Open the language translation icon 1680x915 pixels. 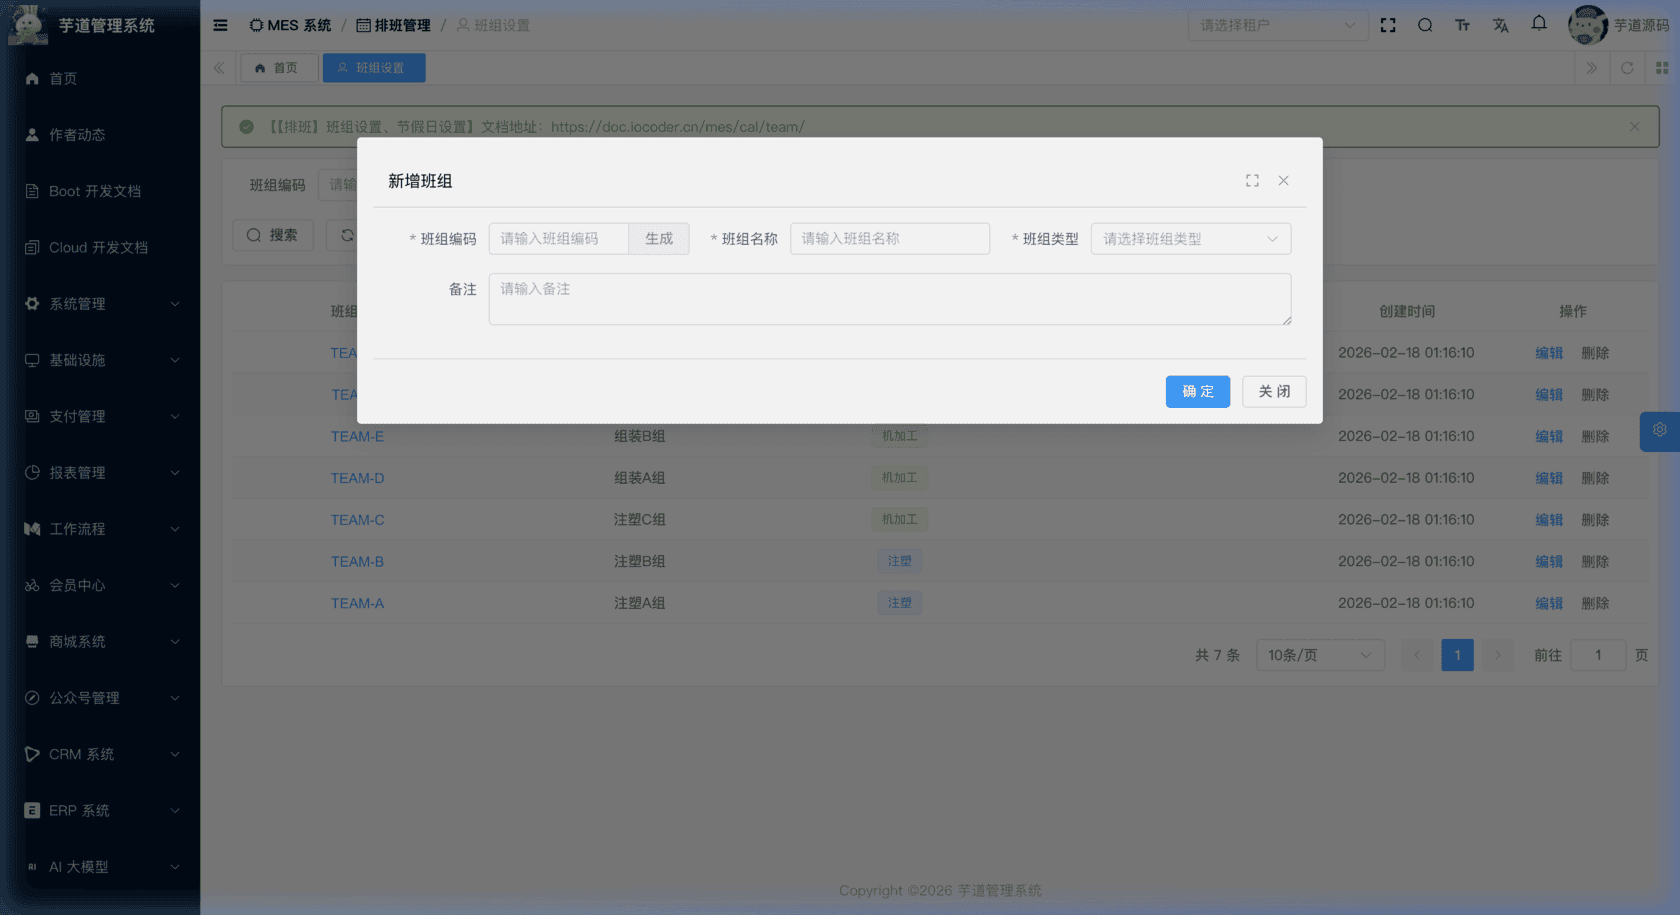1500,25
